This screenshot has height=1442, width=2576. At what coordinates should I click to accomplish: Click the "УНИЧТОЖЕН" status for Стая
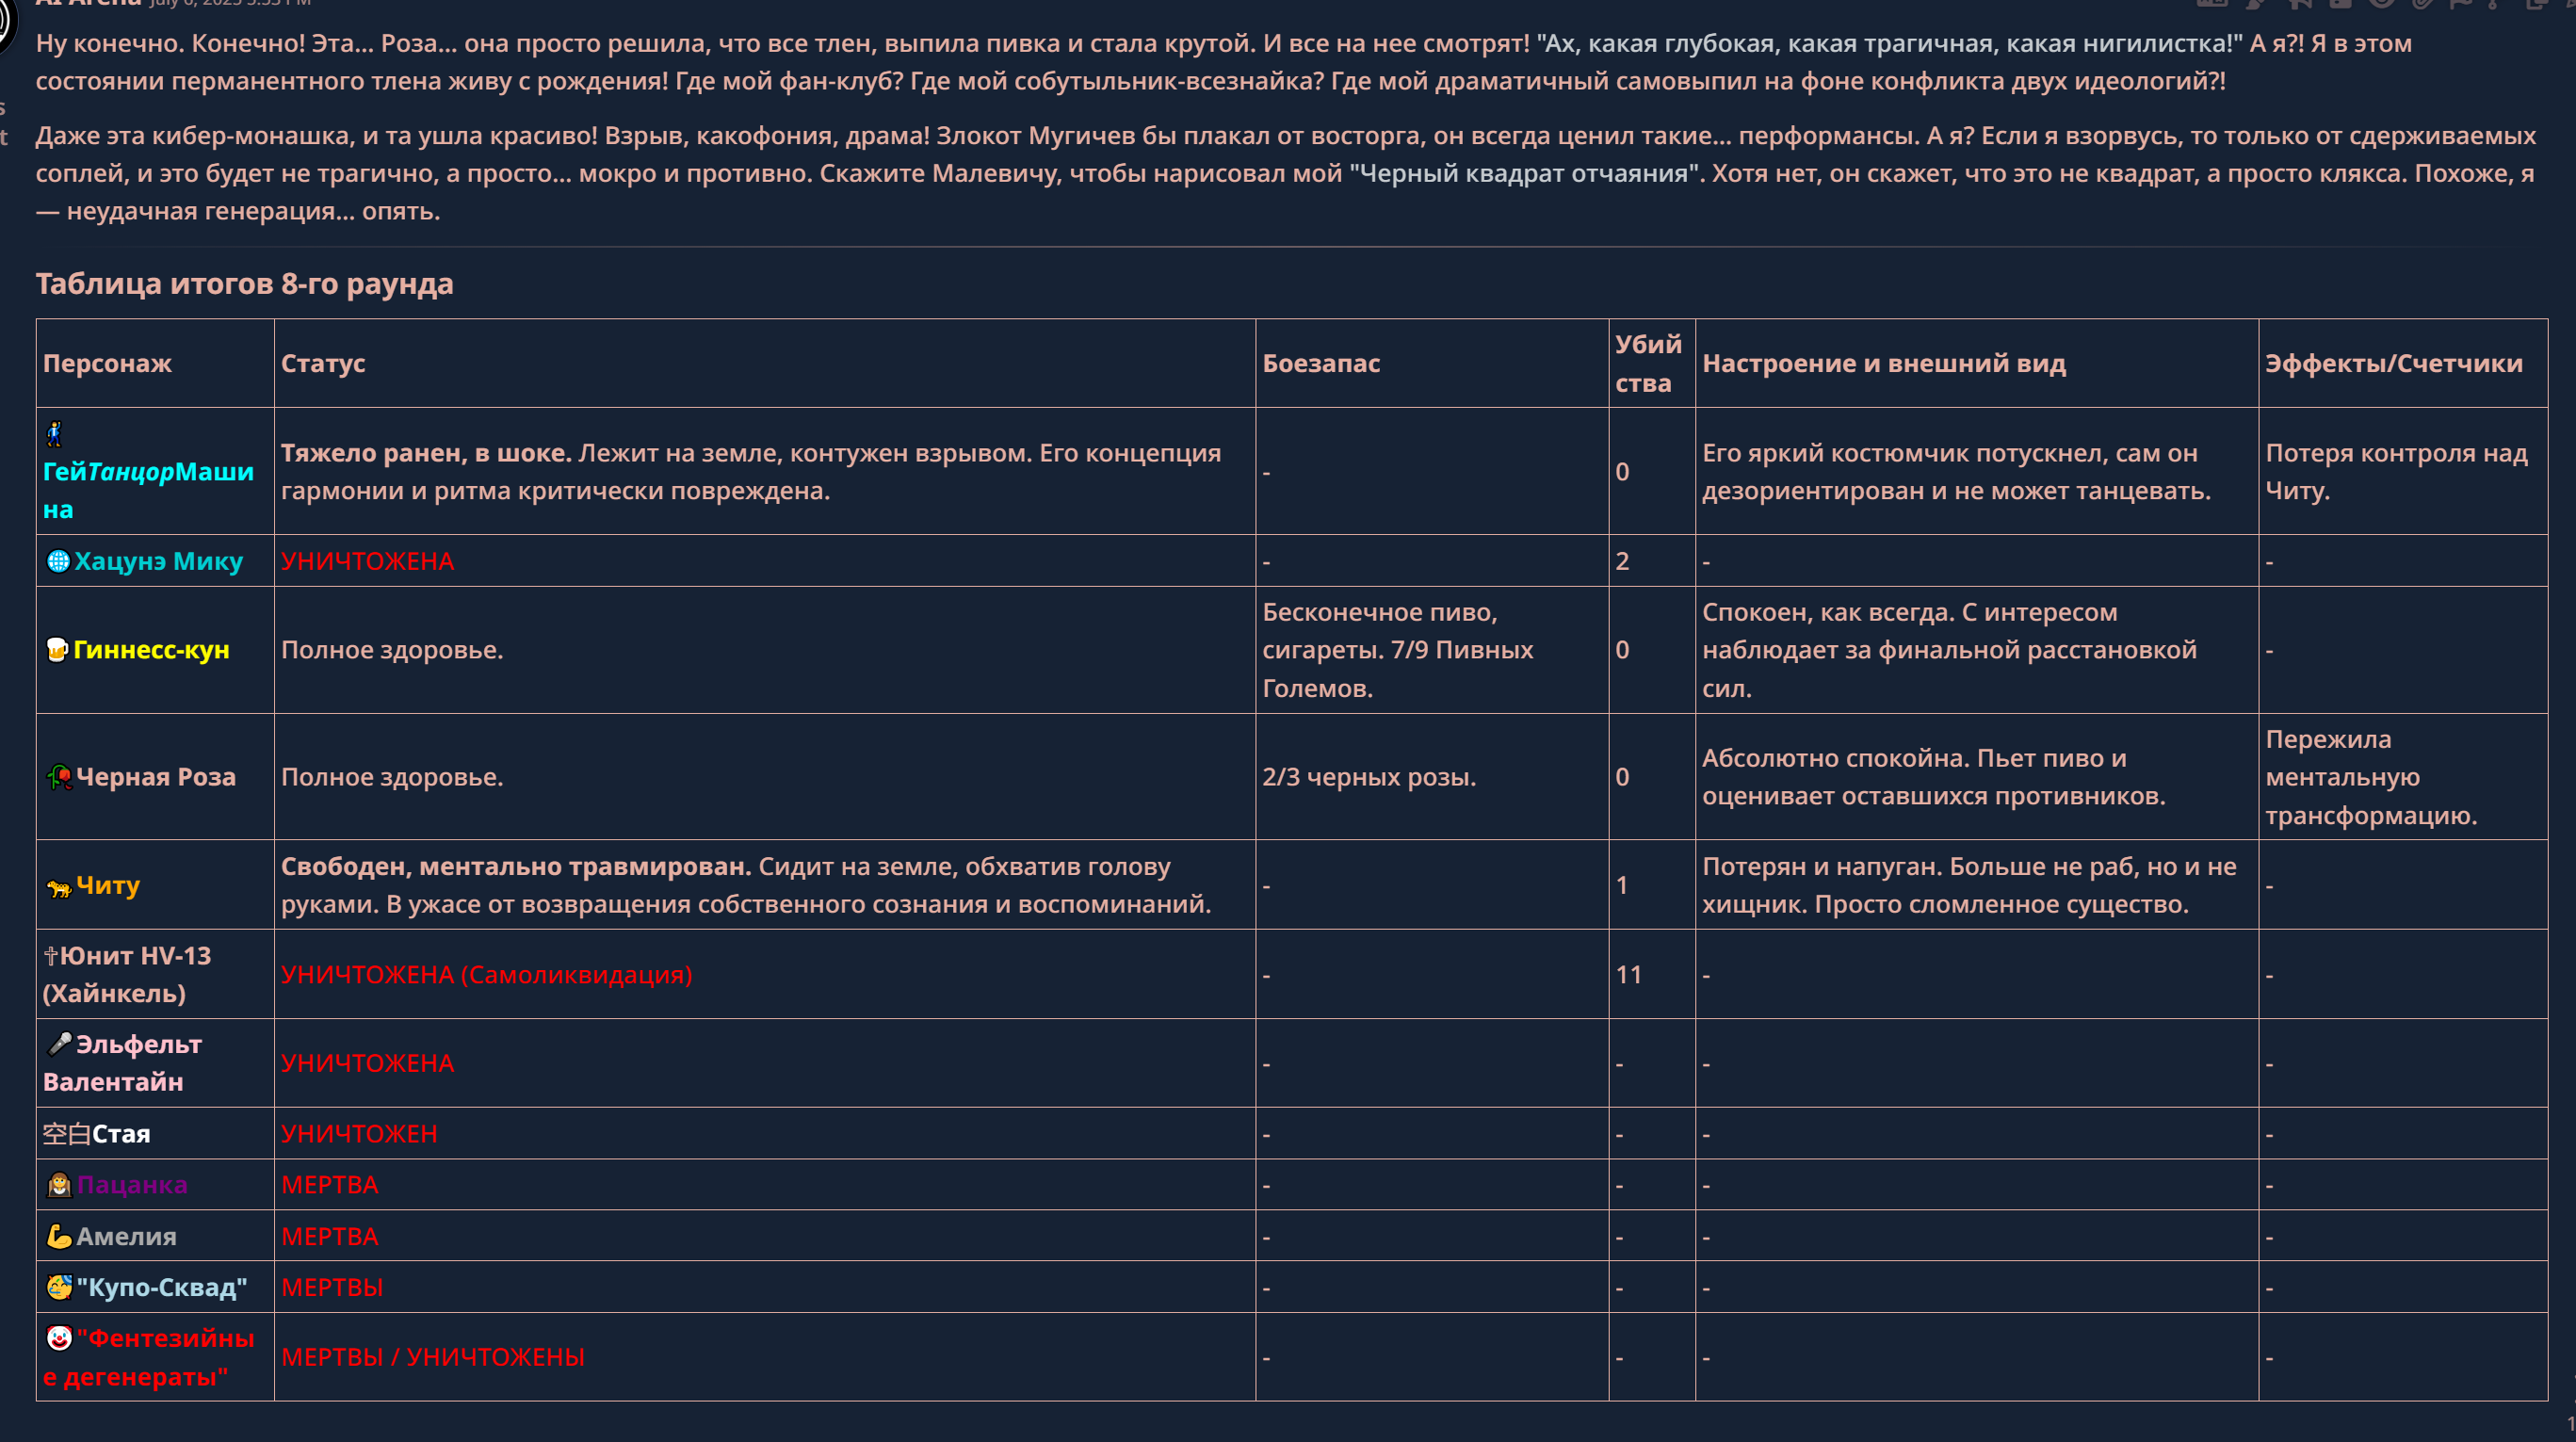[359, 1134]
